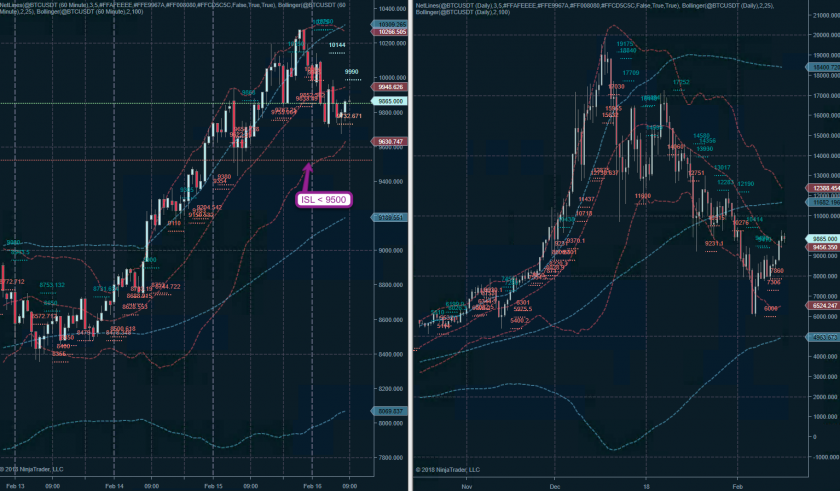
Task: Select the 10144 net line label
Action: point(337,45)
